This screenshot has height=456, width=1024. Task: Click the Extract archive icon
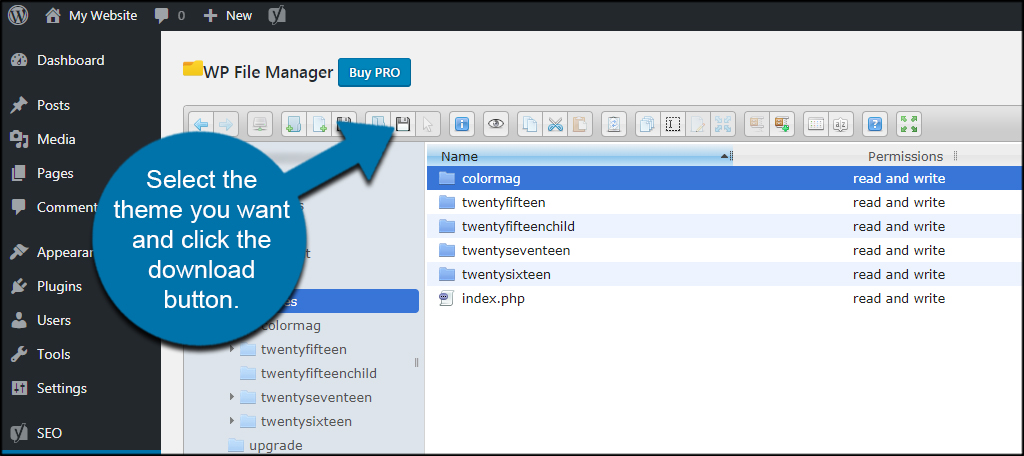click(x=756, y=123)
